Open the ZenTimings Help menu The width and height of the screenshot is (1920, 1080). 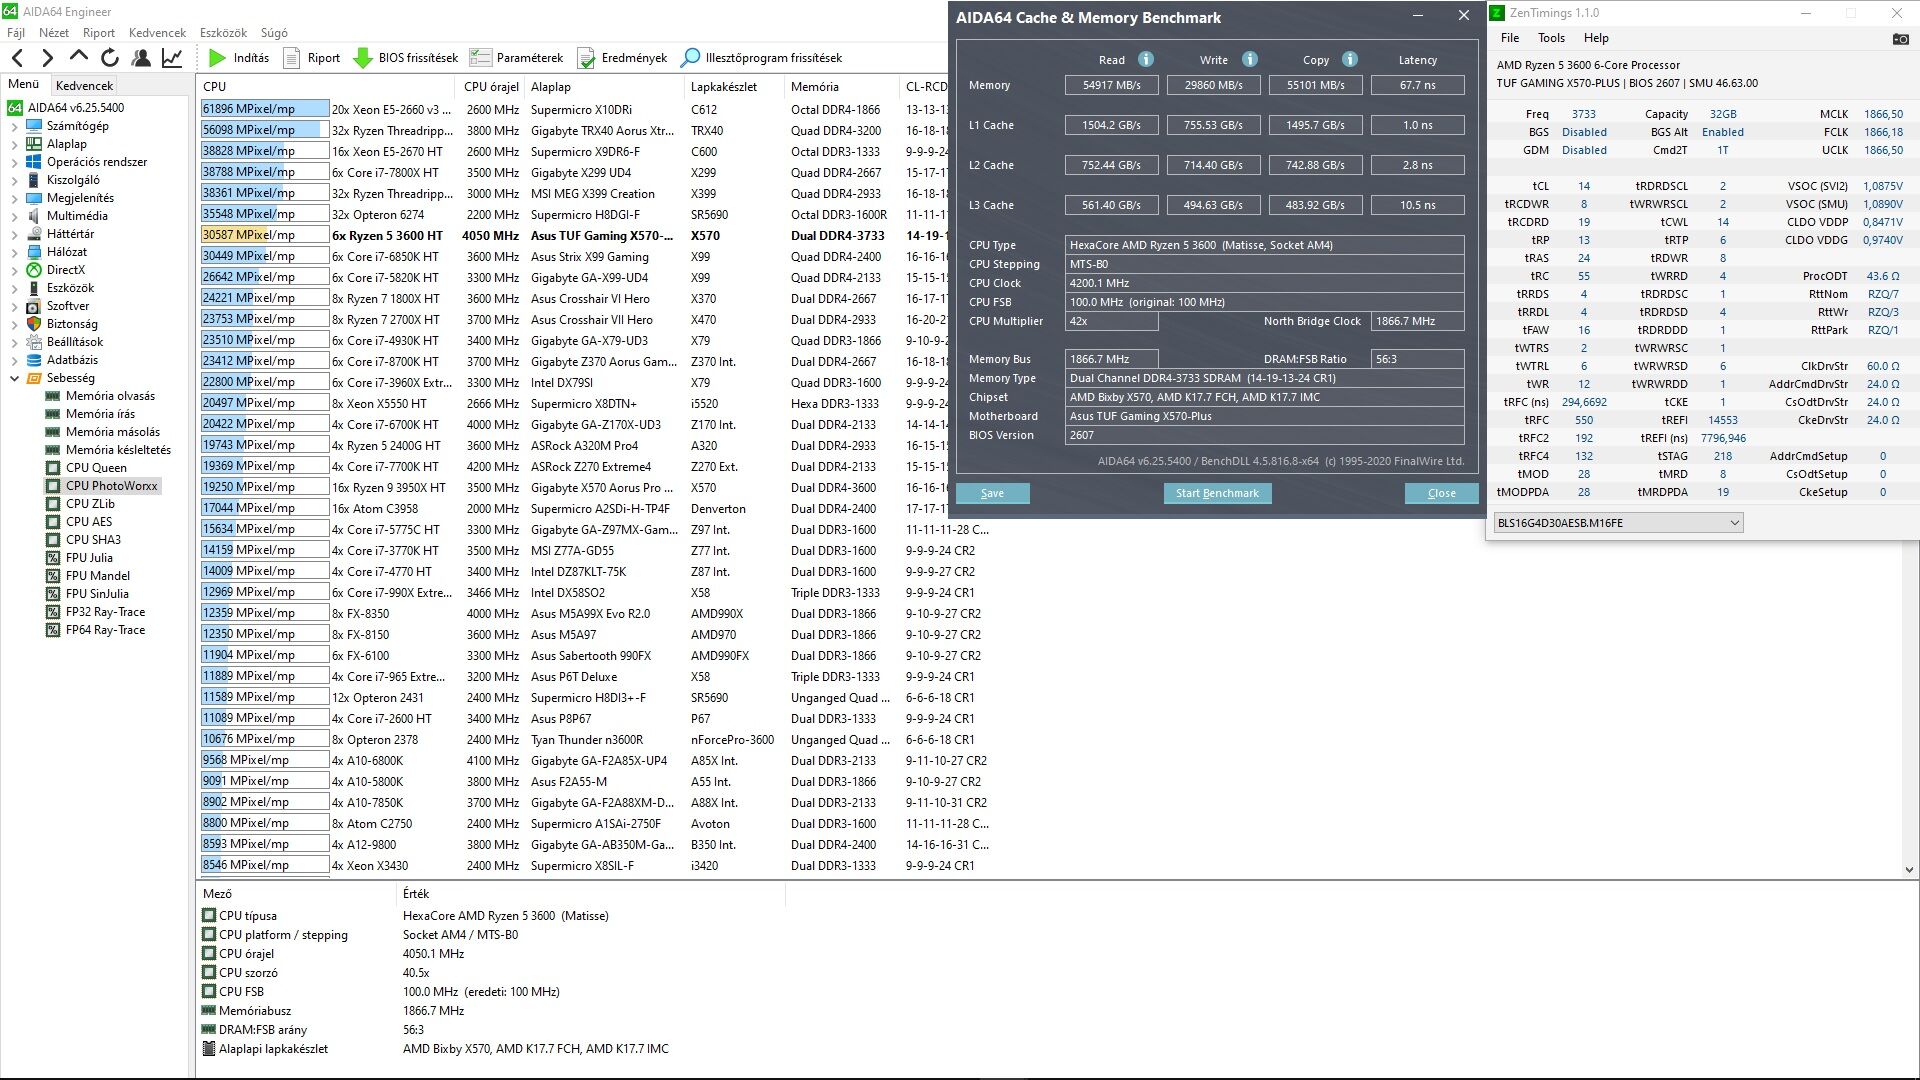tap(1596, 38)
